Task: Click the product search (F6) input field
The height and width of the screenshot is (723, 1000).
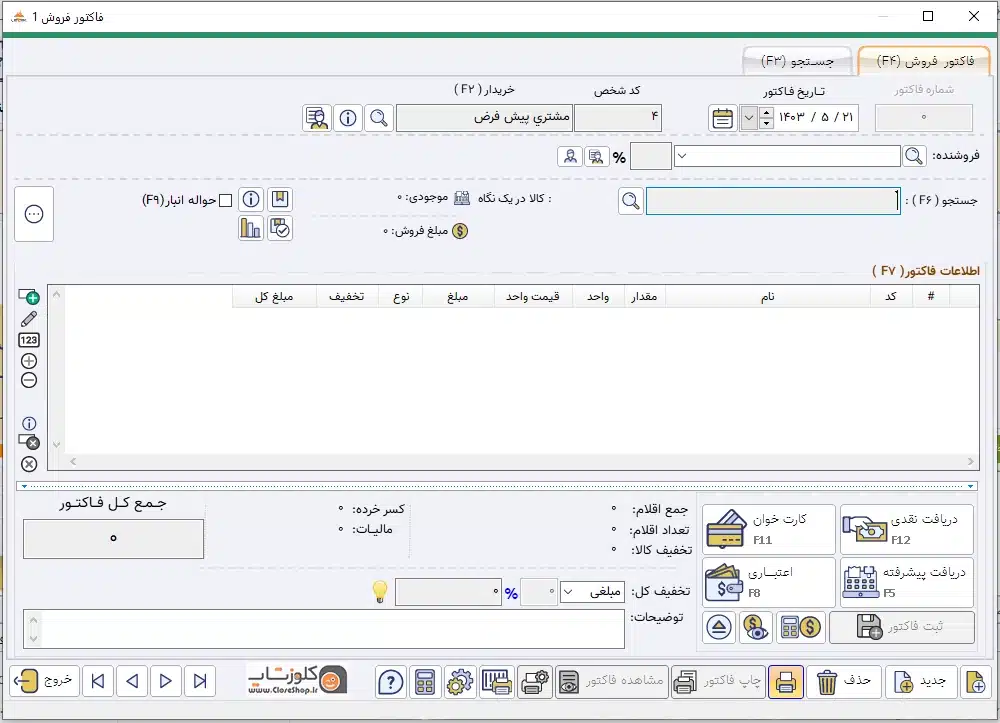Action: click(773, 201)
